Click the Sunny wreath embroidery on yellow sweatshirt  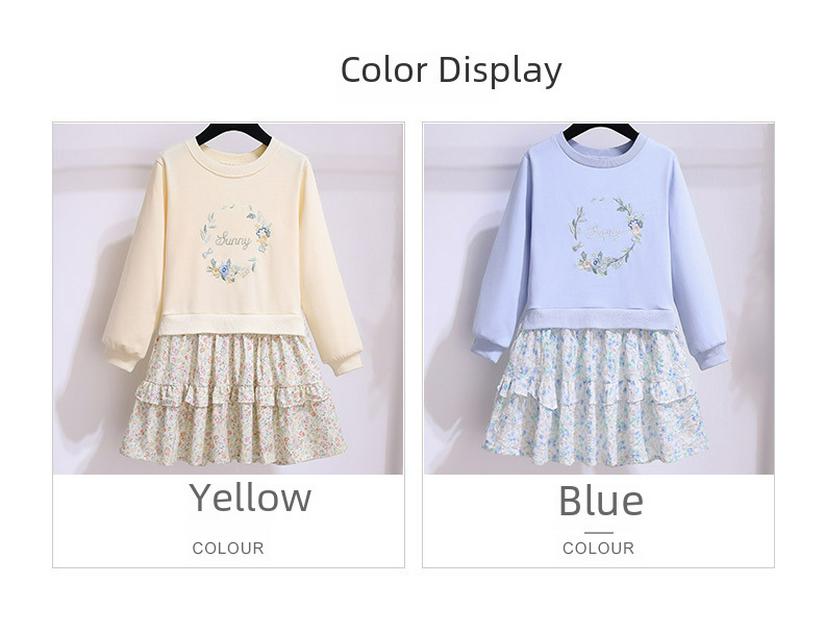tap(236, 243)
